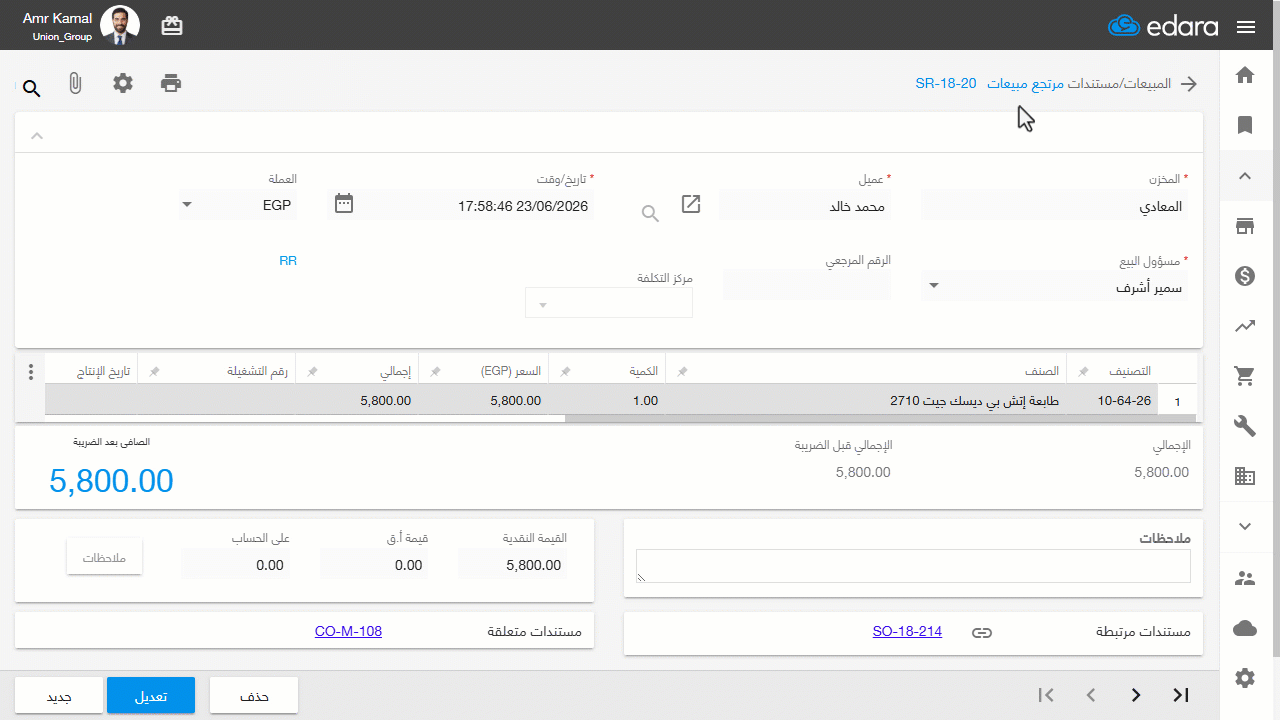The height and width of the screenshot is (720, 1280).
Task: Open the gift box icon in header
Action: 172,26
